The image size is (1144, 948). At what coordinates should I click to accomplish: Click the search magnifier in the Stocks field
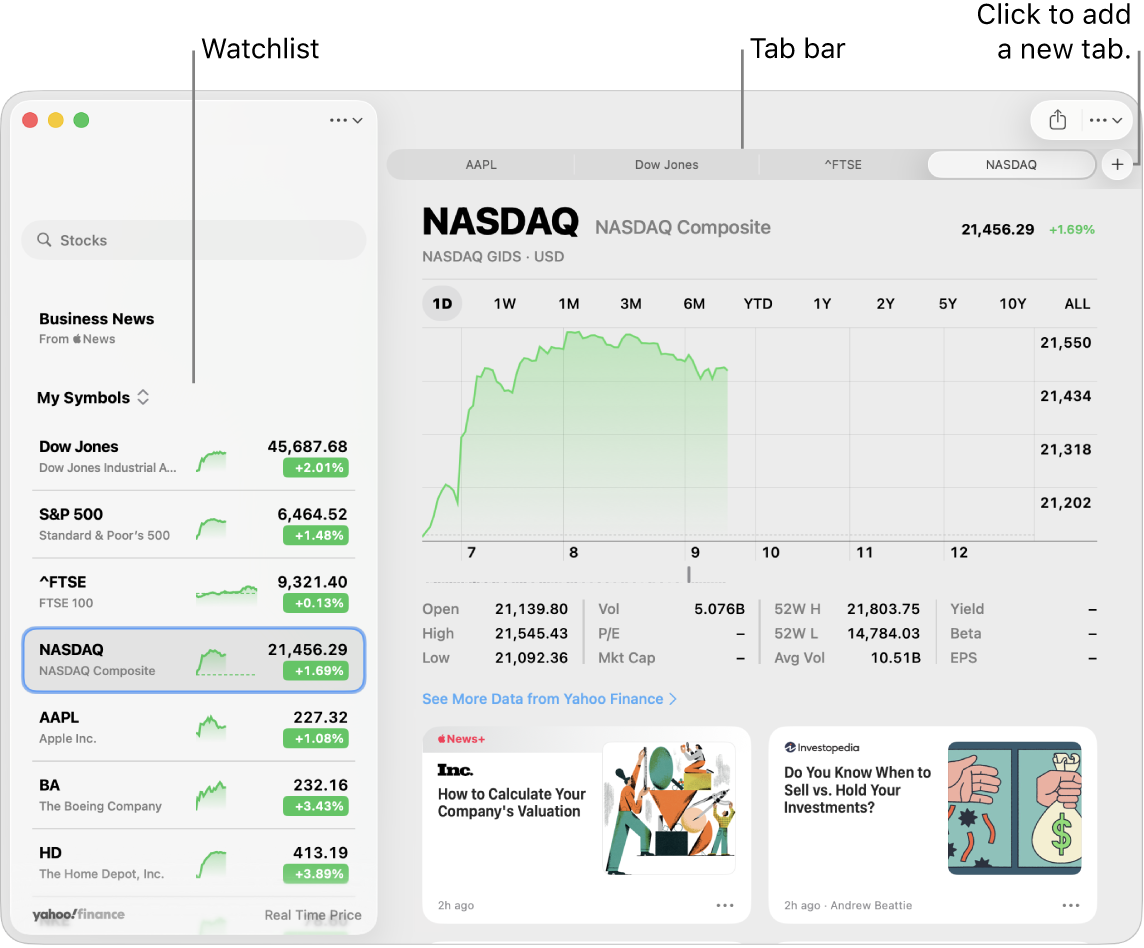(44, 240)
